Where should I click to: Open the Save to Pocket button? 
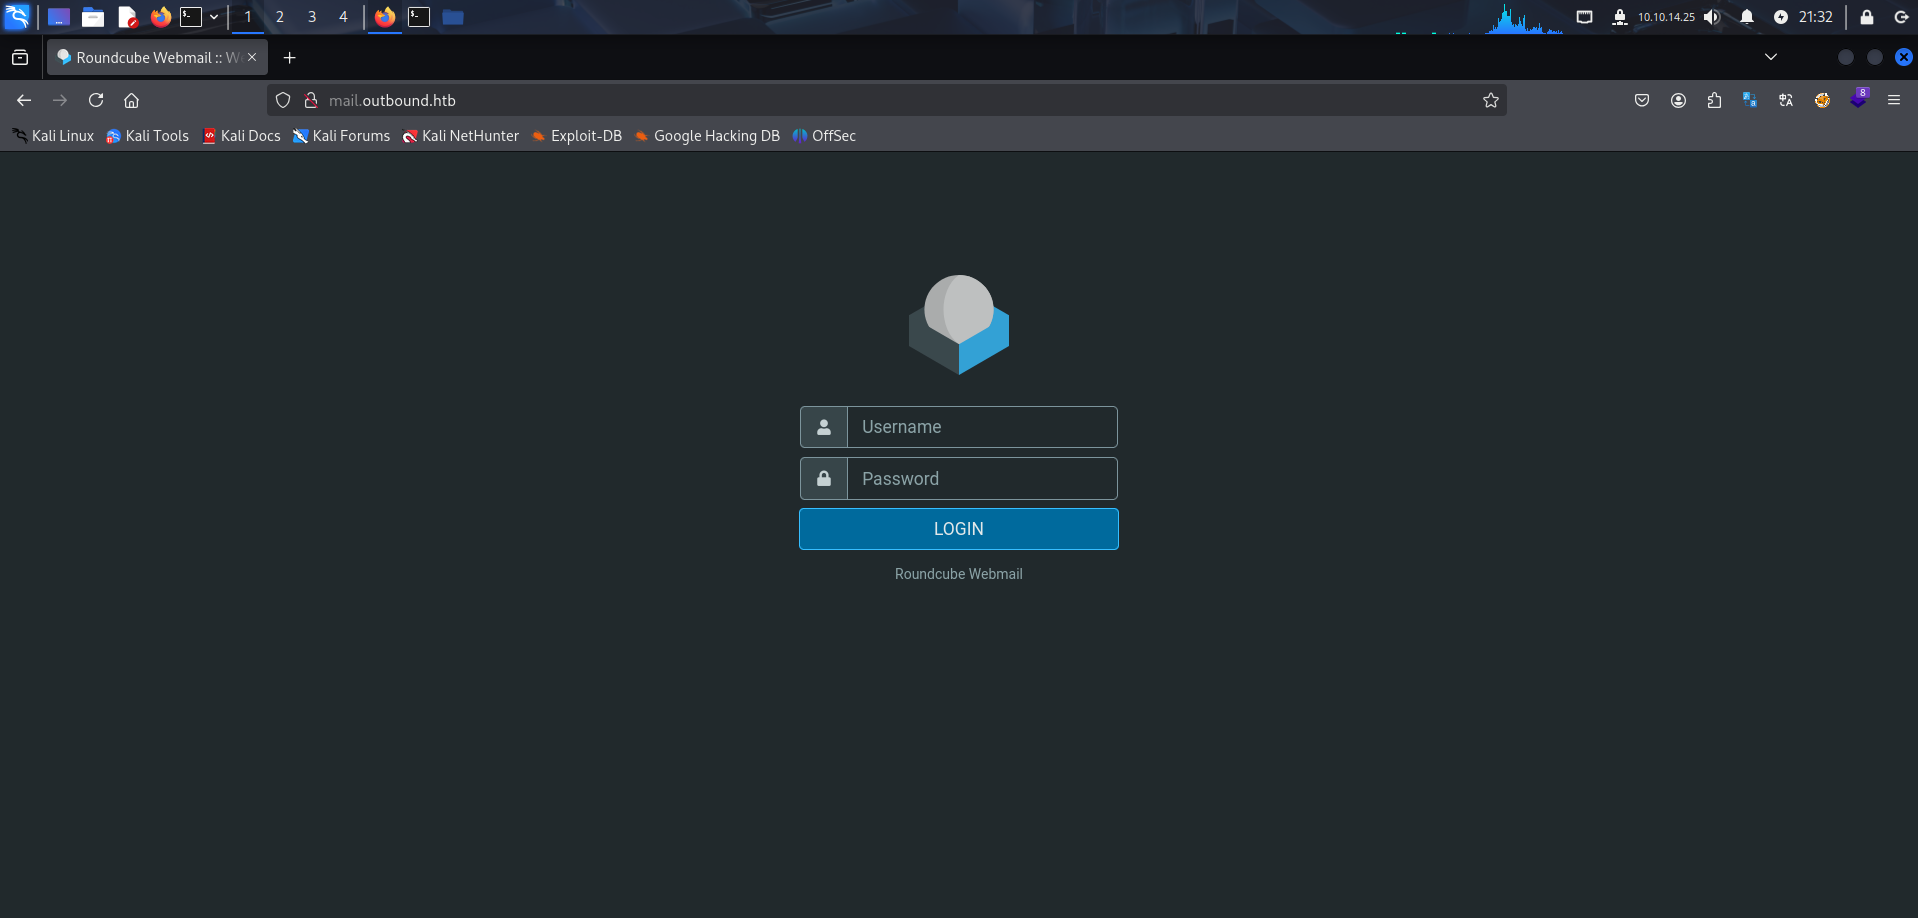point(1642,100)
